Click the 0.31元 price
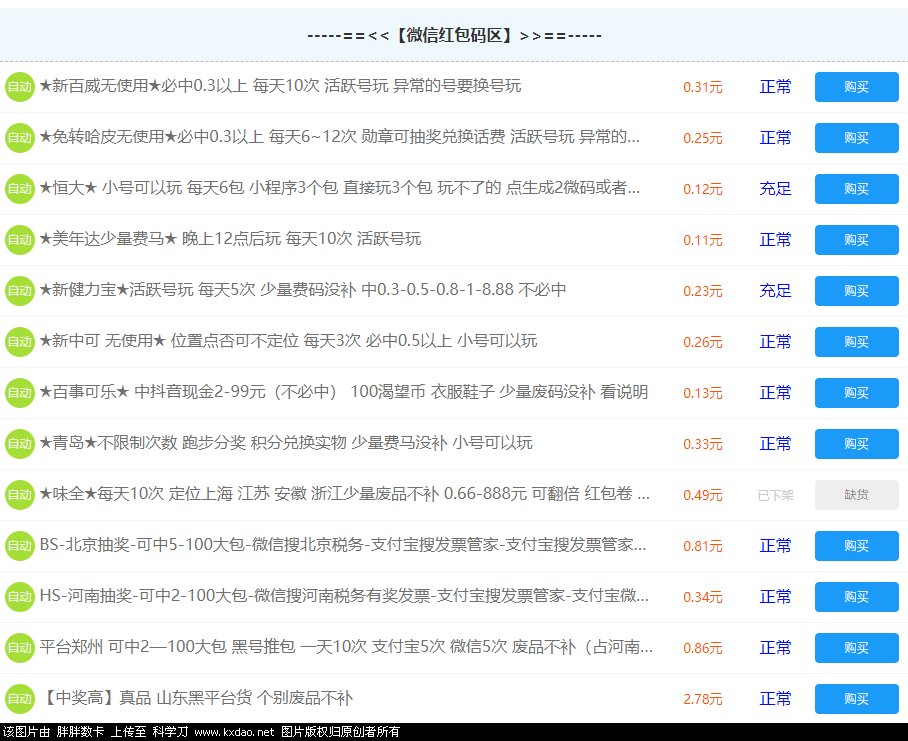Image resolution: width=908 pixels, height=741 pixels. coord(703,87)
